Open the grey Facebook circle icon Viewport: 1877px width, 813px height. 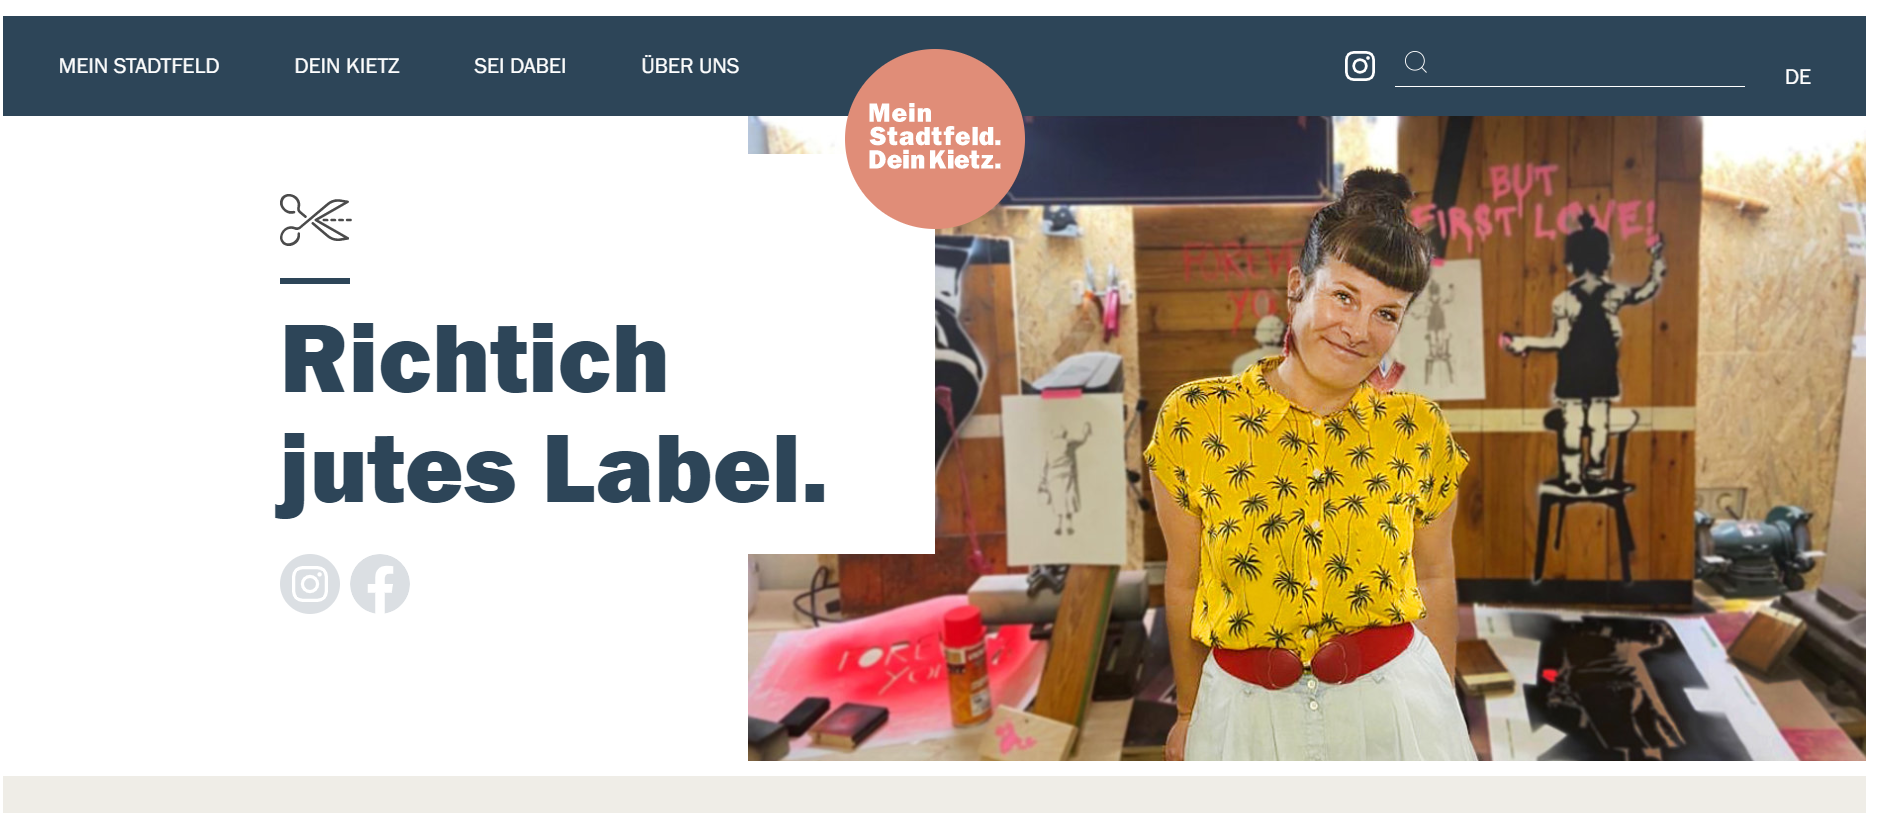point(380,584)
